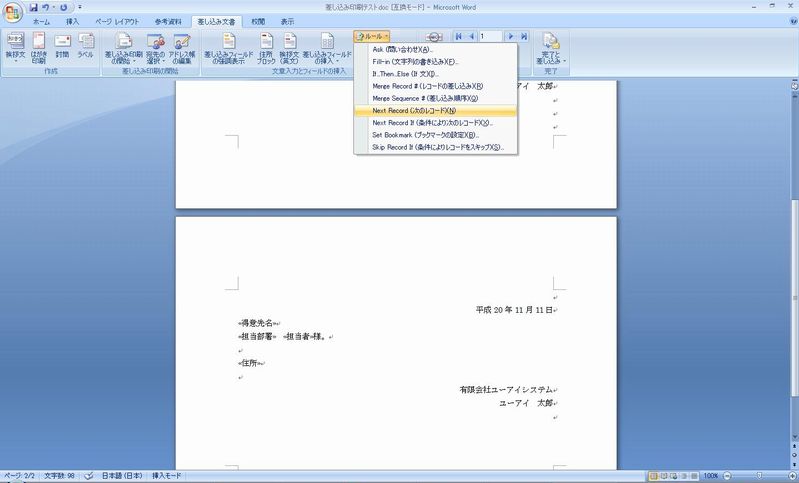Image resolution: width=799 pixels, height=483 pixels.
Task: Select Set Bookmark menu item
Action: tap(436, 135)
